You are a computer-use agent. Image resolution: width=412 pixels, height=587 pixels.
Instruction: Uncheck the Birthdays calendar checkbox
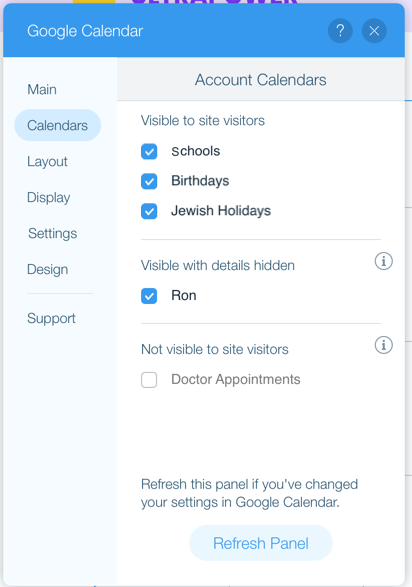tap(149, 182)
